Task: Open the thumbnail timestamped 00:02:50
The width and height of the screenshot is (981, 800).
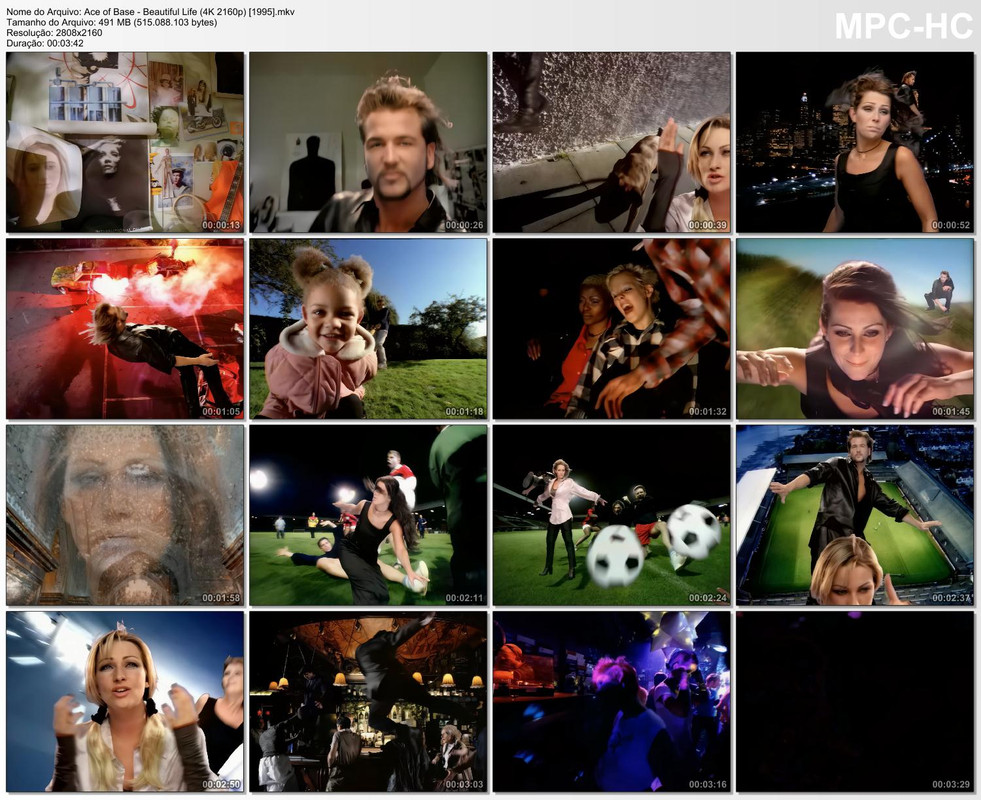Action: (x=125, y=702)
